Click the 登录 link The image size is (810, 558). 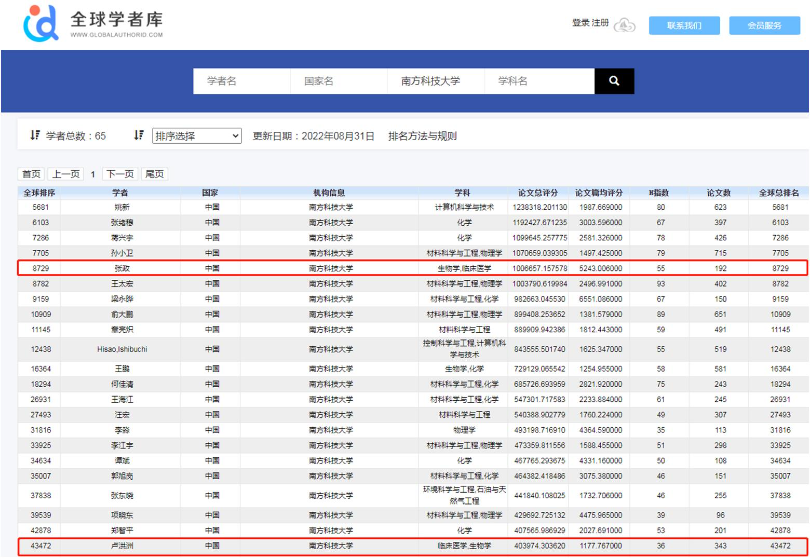coord(580,23)
